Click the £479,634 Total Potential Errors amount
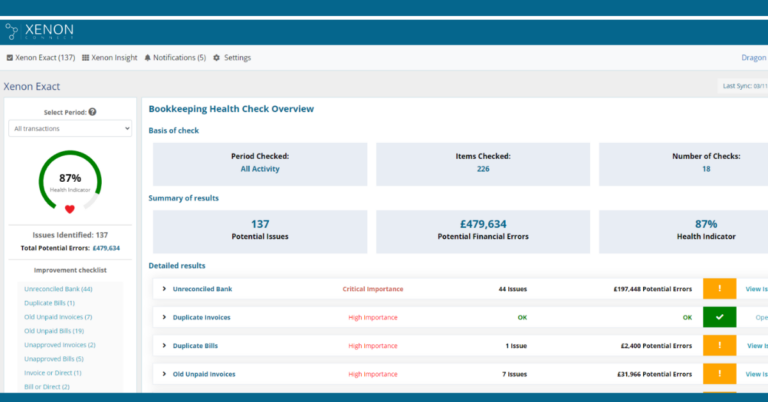 (106, 248)
